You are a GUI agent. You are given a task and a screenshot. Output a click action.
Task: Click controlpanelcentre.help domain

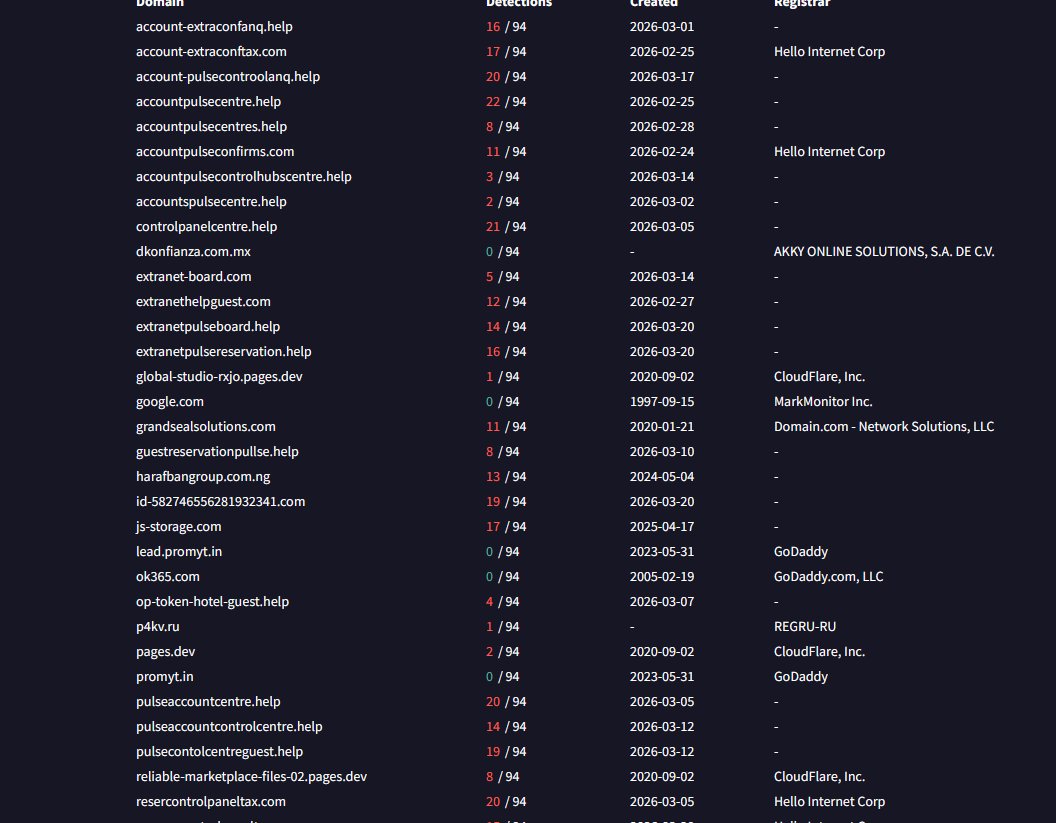206,226
